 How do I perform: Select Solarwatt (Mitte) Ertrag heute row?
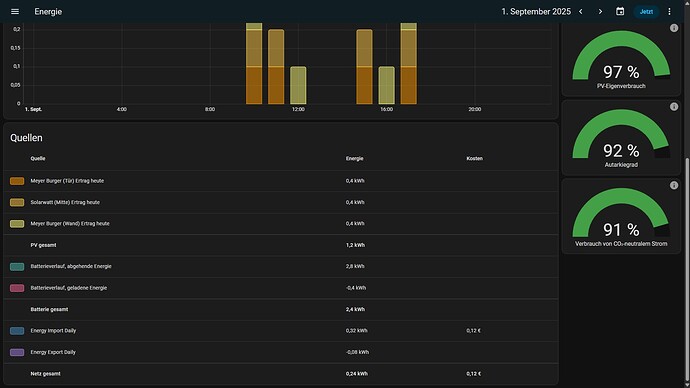coord(281,202)
